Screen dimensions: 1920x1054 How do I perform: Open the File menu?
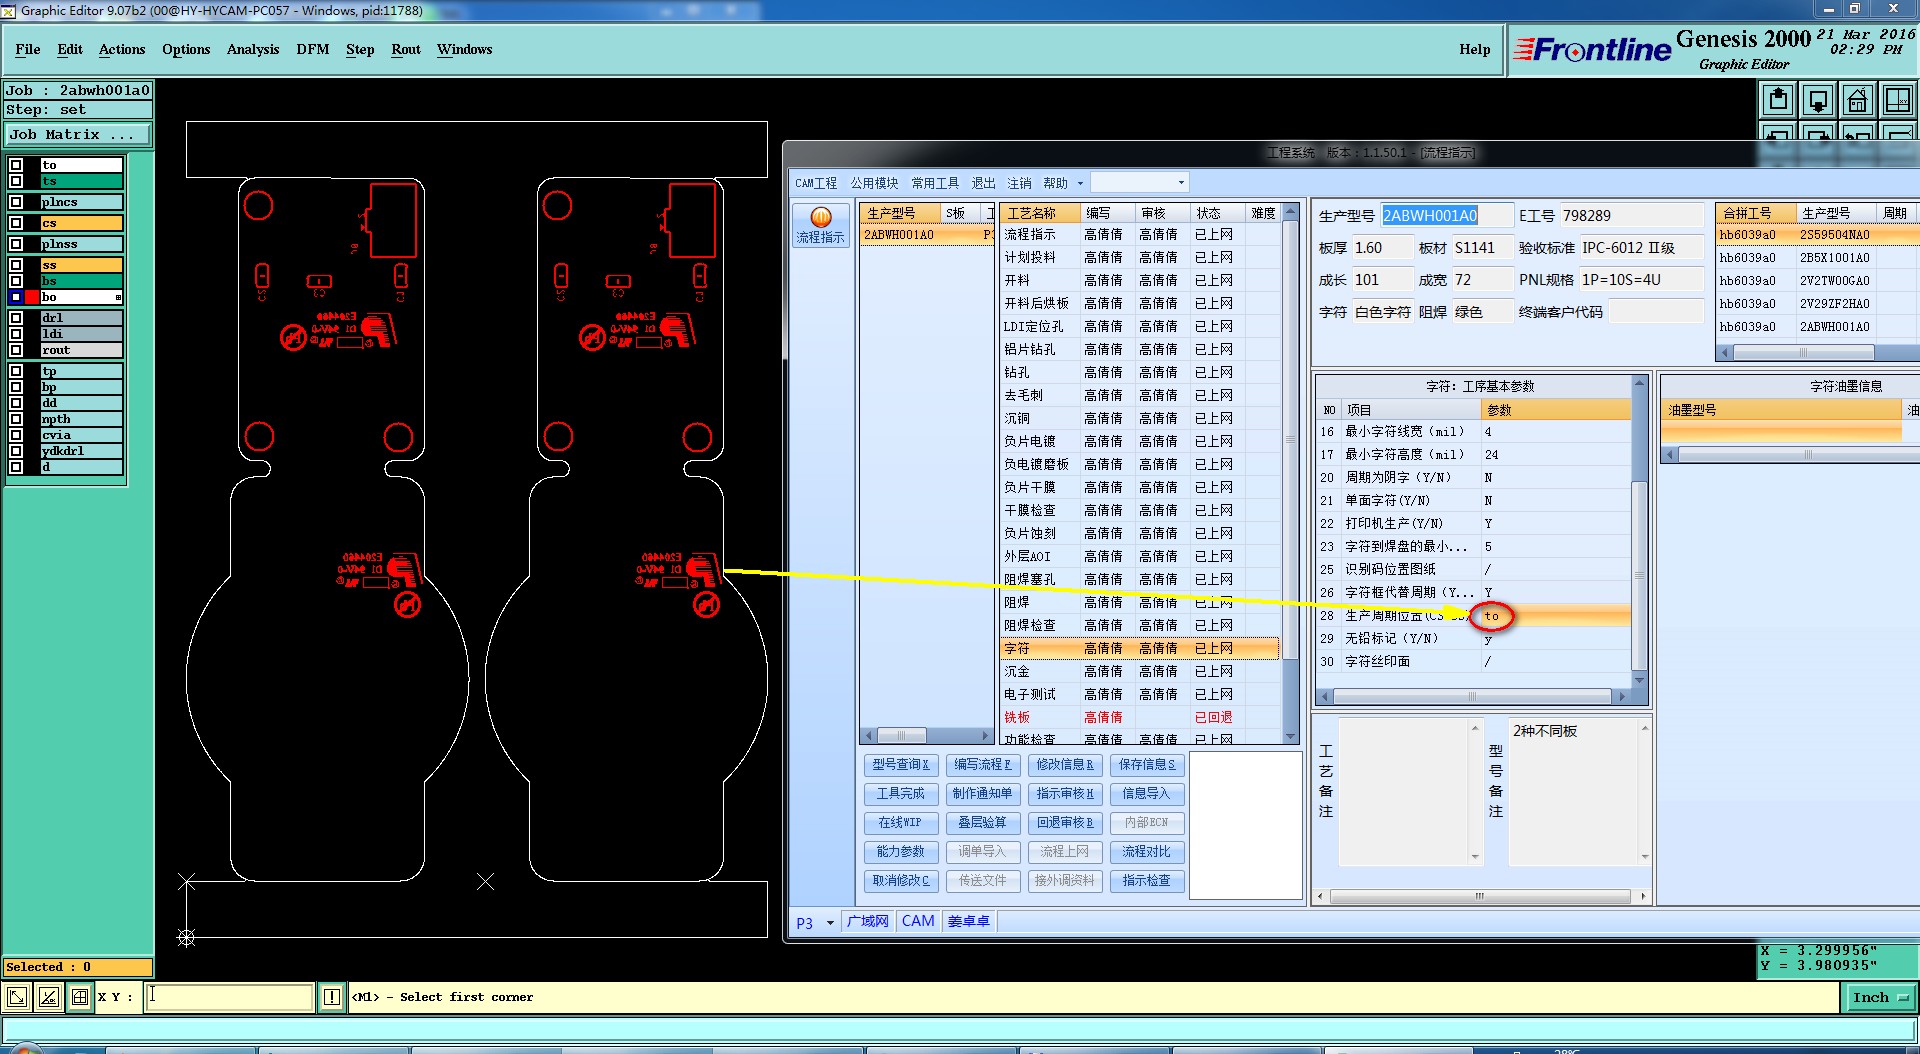[x=28, y=49]
